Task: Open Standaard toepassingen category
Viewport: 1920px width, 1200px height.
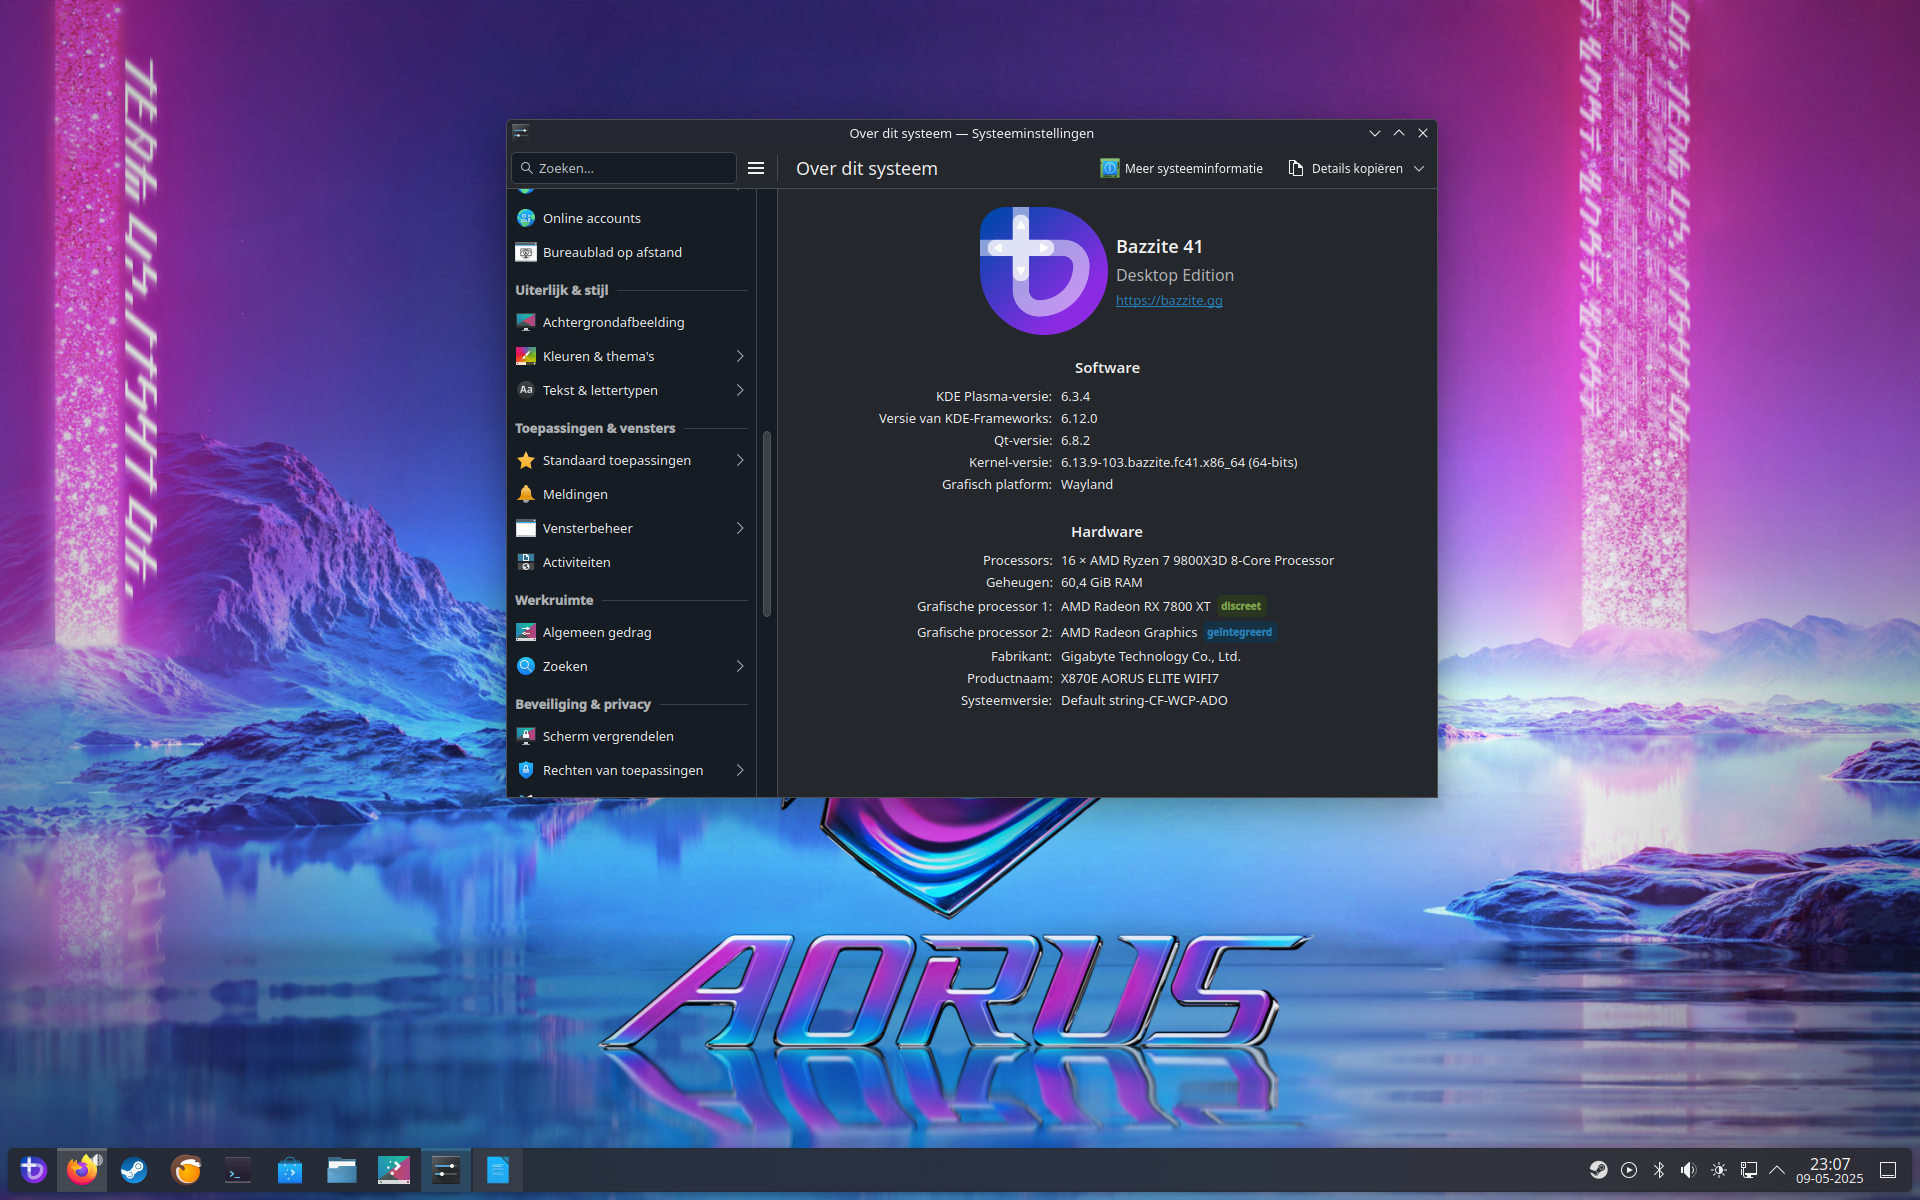Action: tap(631, 460)
